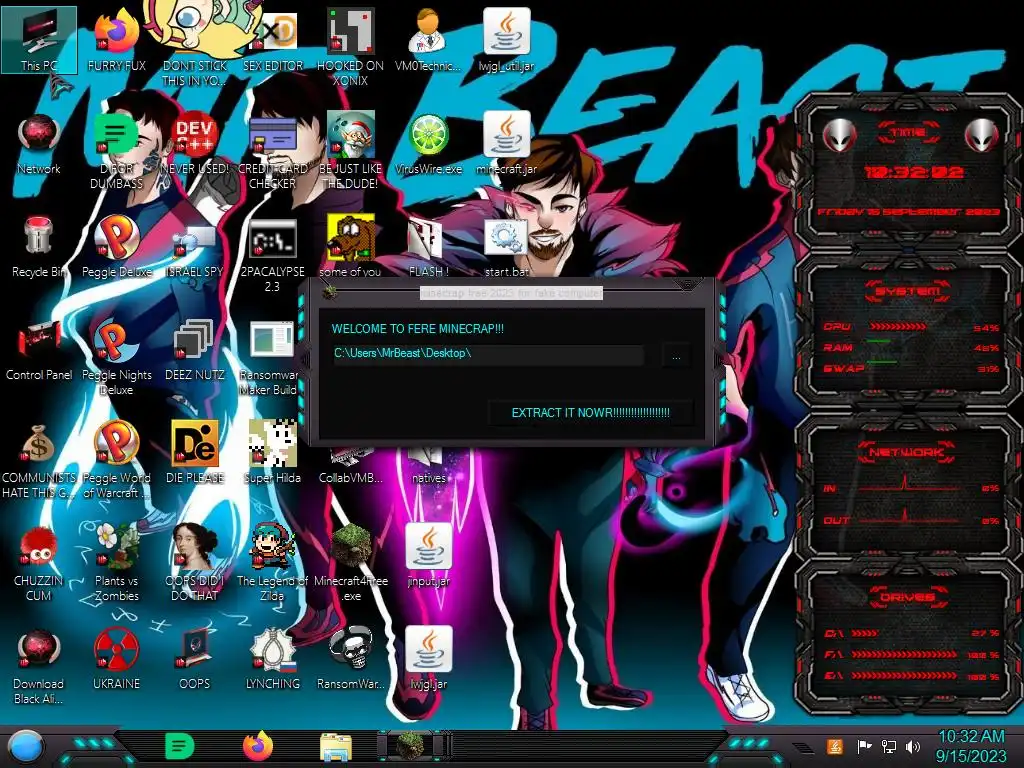Image resolution: width=1024 pixels, height=768 pixels.
Task: Select the DIE PLEASE icon
Action: tap(195, 452)
